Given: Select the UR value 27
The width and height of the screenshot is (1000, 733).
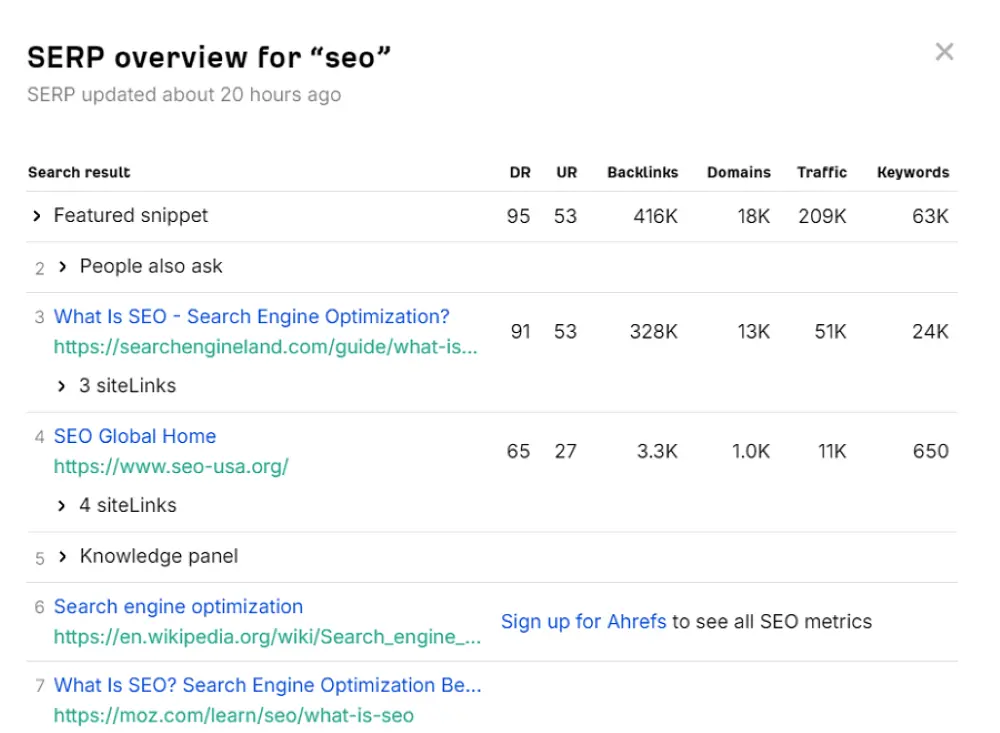Looking at the screenshot, I should click(565, 452).
